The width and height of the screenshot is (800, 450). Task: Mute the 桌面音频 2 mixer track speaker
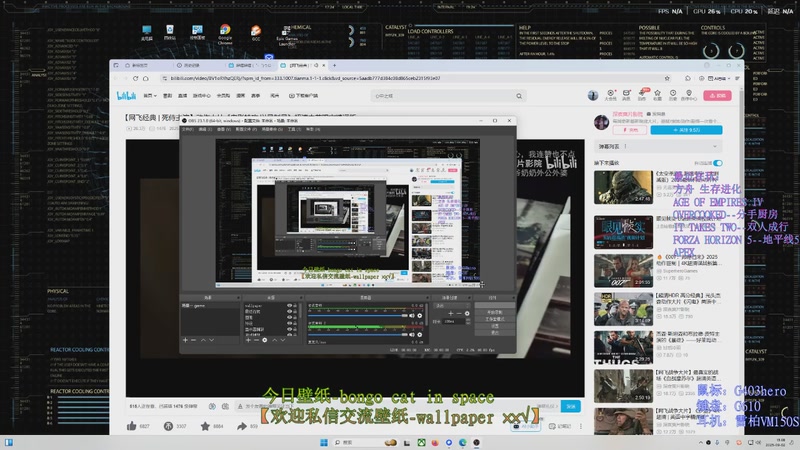click(x=412, y=335)
